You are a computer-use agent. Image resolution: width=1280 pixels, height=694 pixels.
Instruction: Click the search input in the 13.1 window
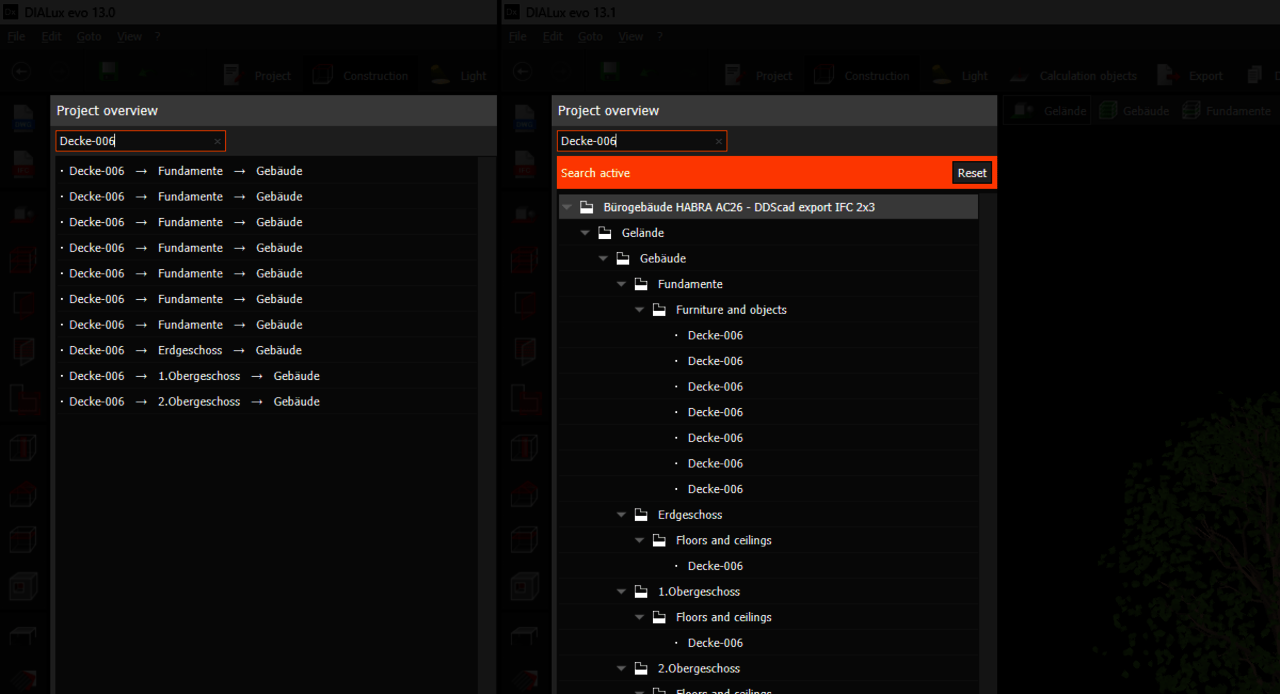point(635,142)
